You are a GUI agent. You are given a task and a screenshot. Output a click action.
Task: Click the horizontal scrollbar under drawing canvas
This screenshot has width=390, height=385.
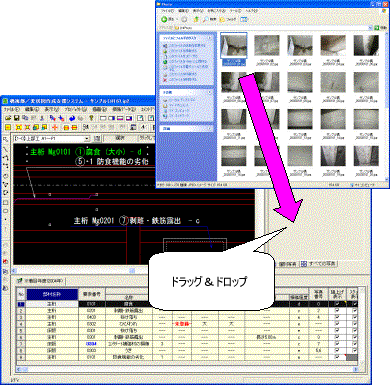pos(132,271)
